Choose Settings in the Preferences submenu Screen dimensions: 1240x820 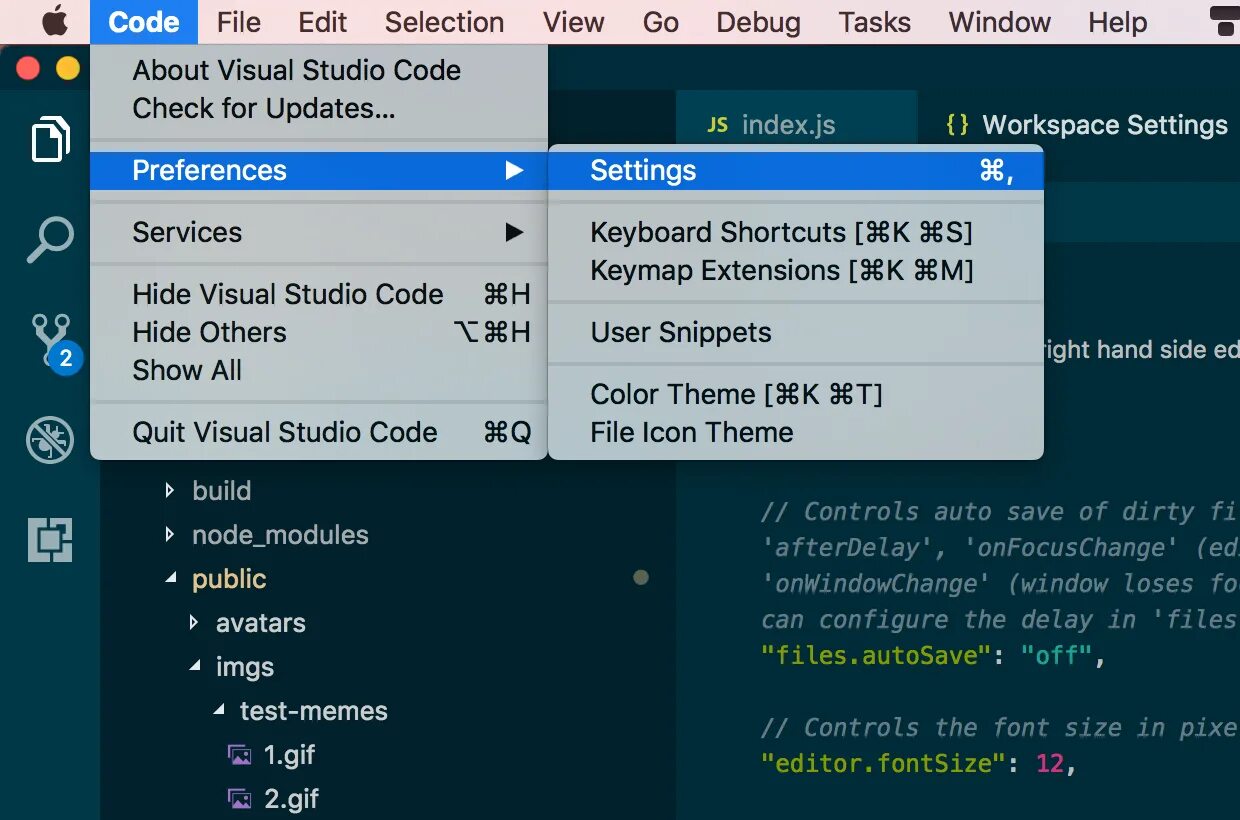coord(796,170)
